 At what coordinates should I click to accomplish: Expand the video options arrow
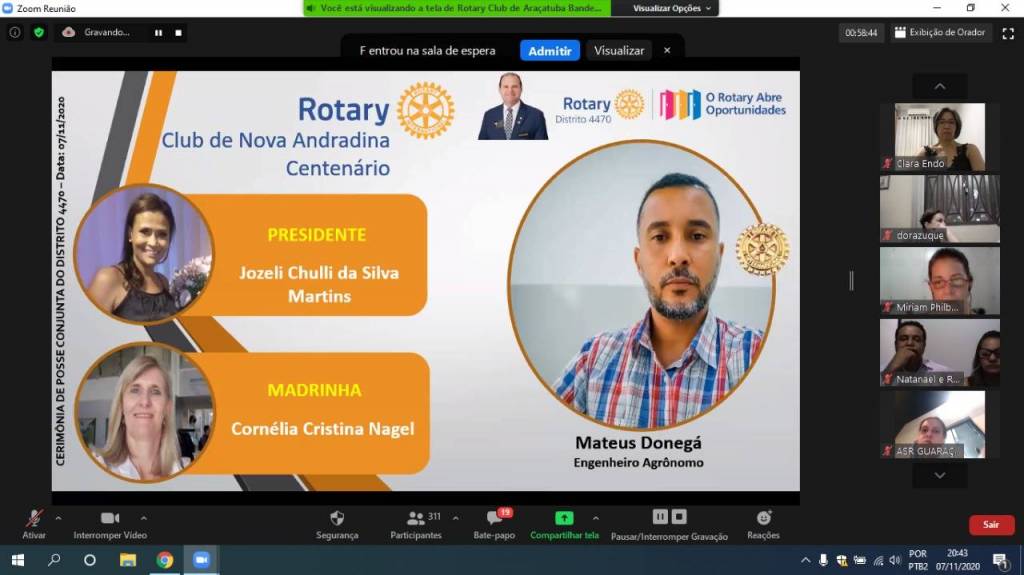pos(143,518)
